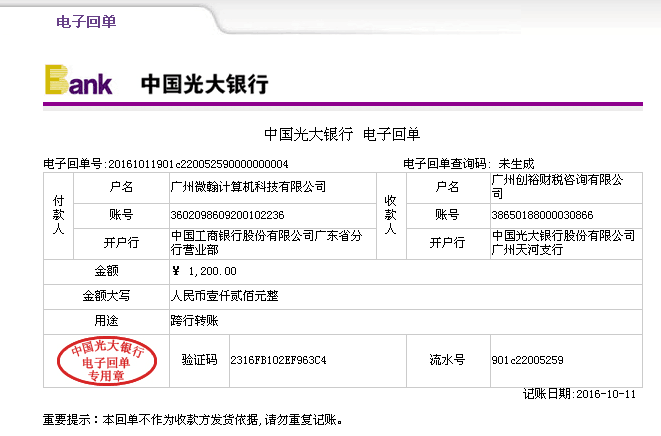
Task: Click the red 电子回单专用章 stamp
Action: [107, 361]
